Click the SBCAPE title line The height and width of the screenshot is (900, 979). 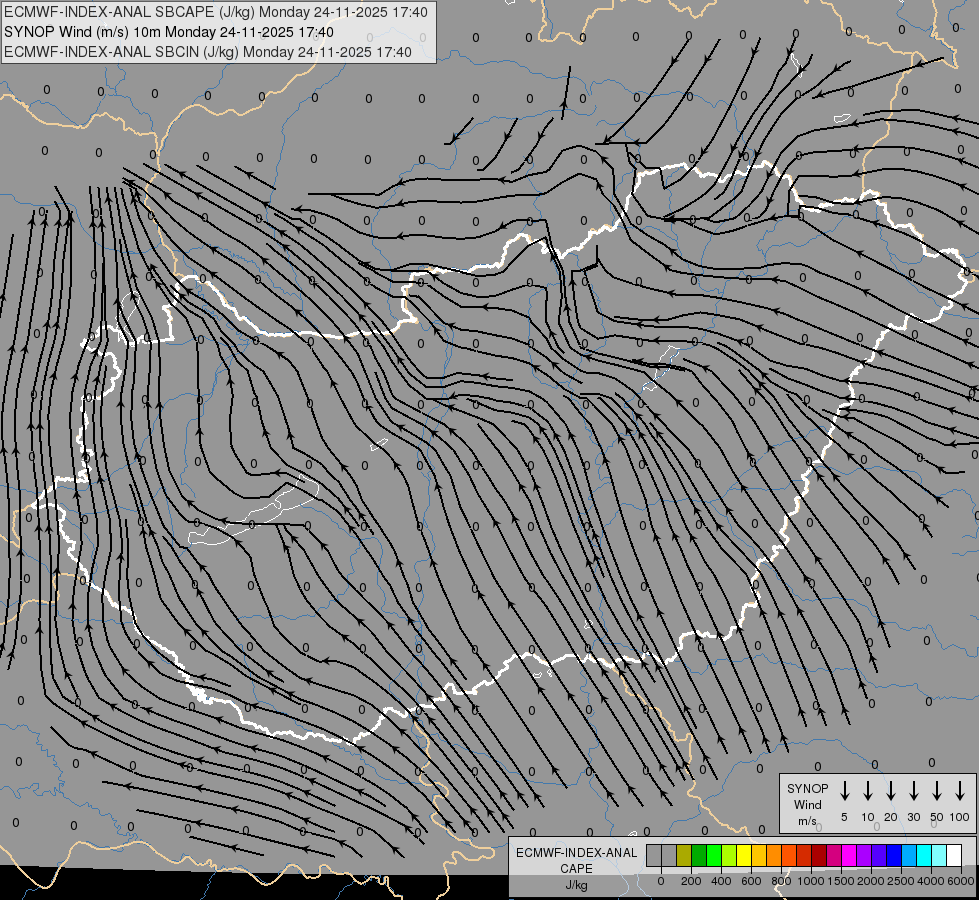(216, 12)
